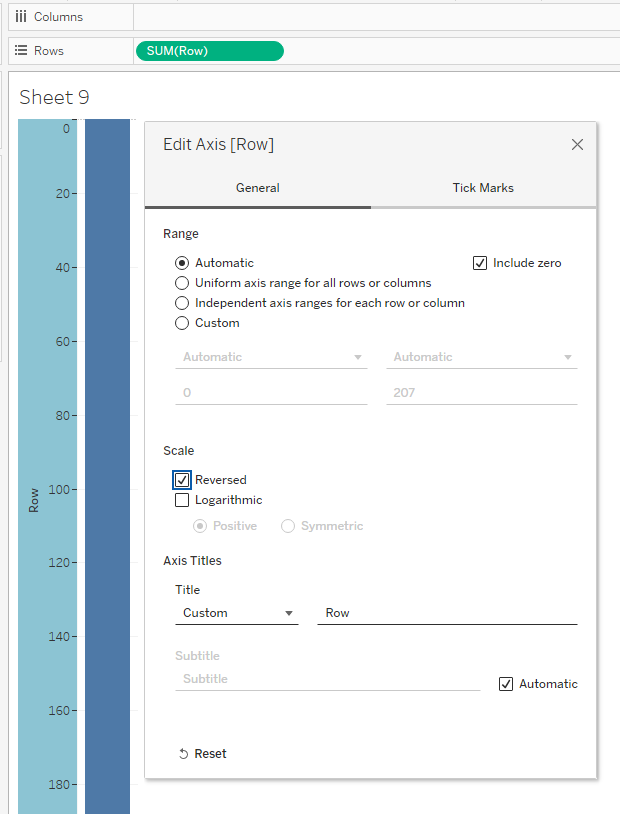Enable the Logarithmic scale checkbox
The image size is (620, 814).
pos(182,500)
